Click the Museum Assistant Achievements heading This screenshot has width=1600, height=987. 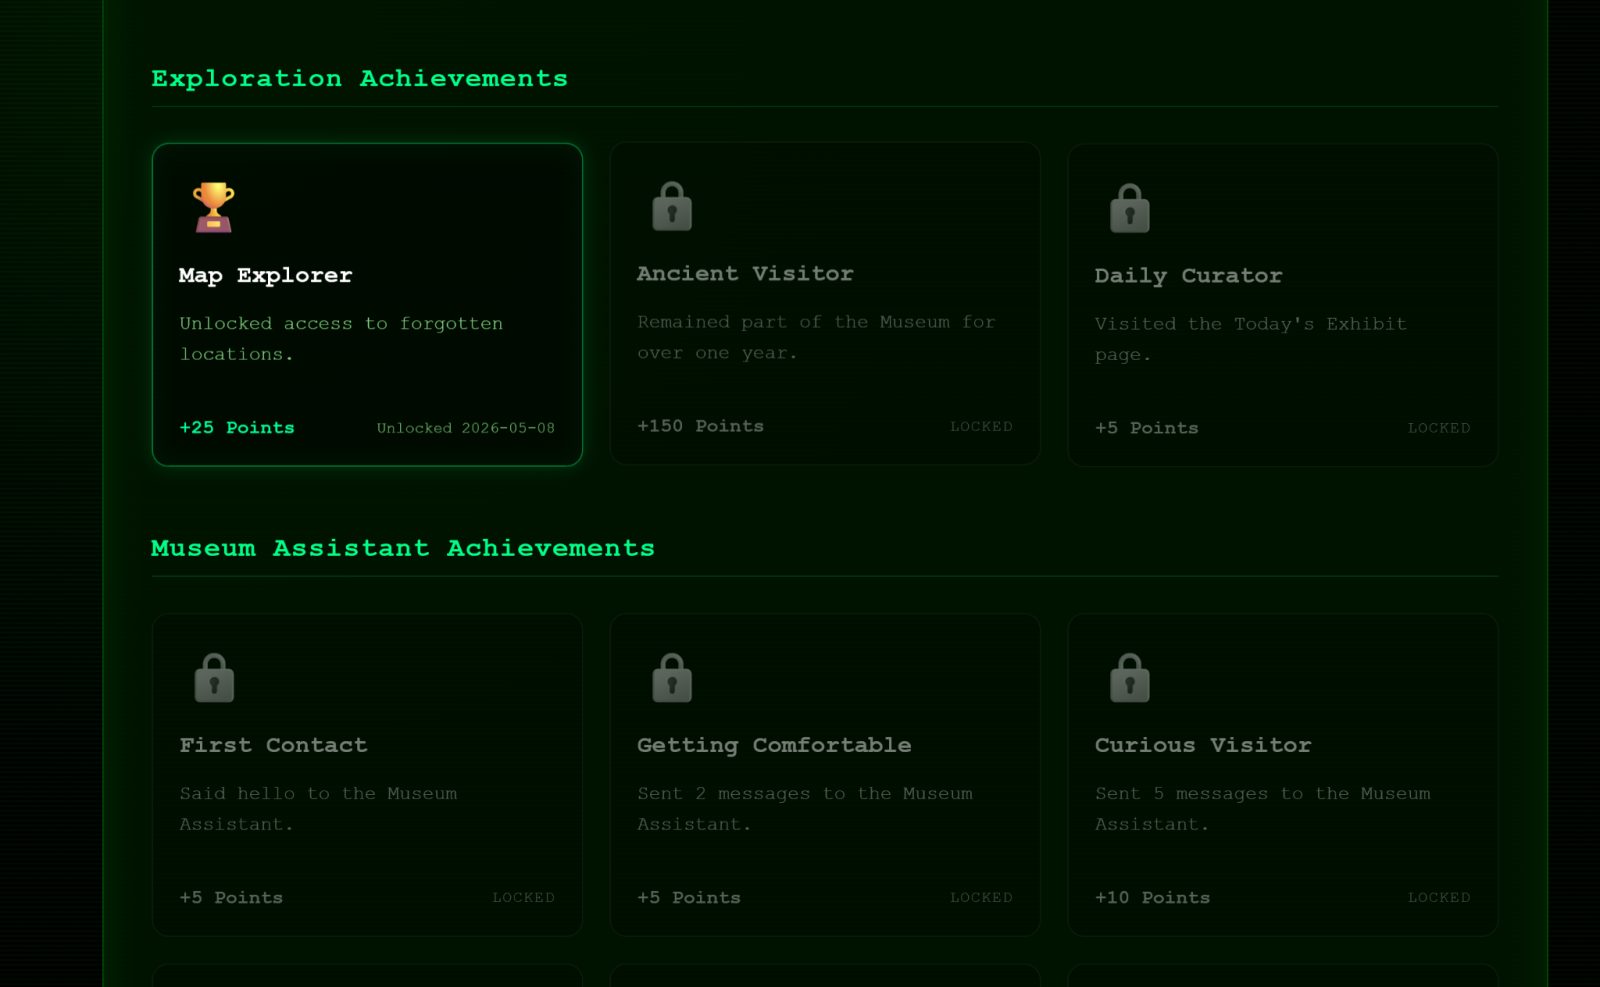403,548
